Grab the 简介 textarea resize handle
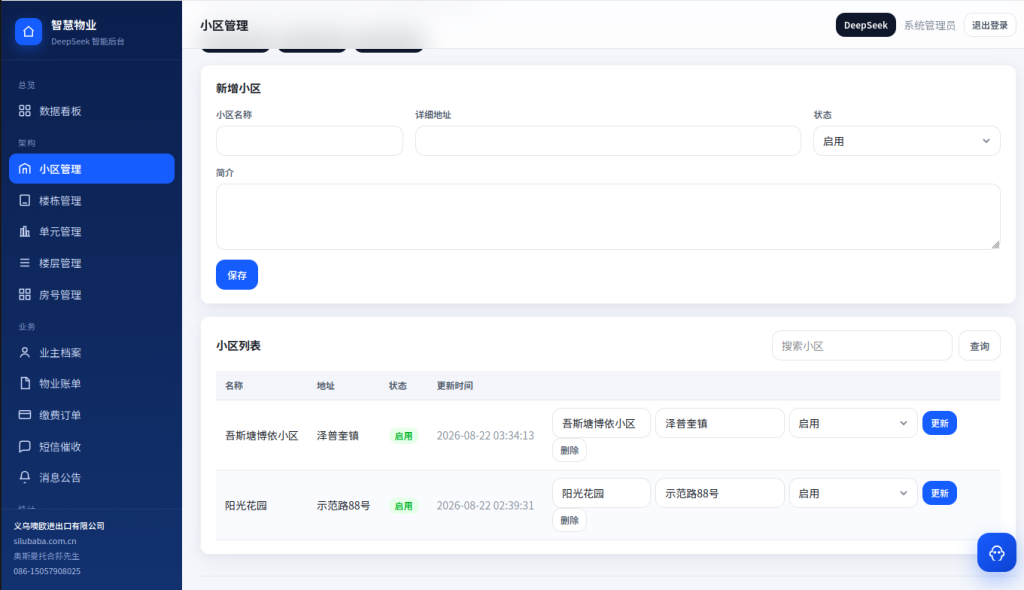The width and height of the screenshot is (1024, 590). point(995,244)
